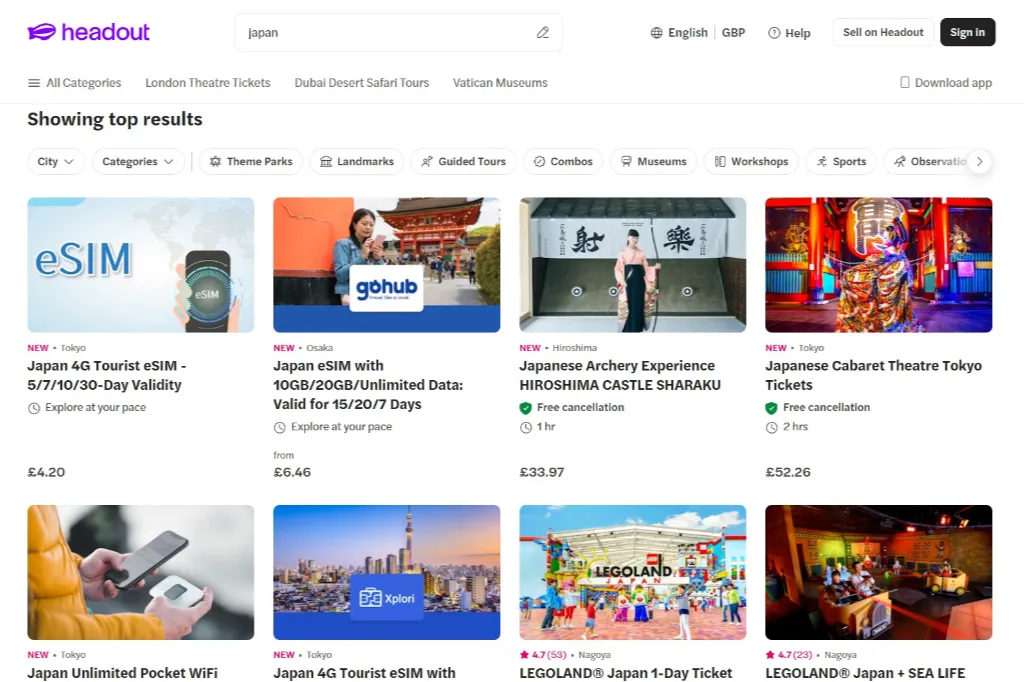This screenshot has width=1024, height=682.
Task: Go to London Theatre Tickets
Action: pyautogui.click(x=208, y=83)
